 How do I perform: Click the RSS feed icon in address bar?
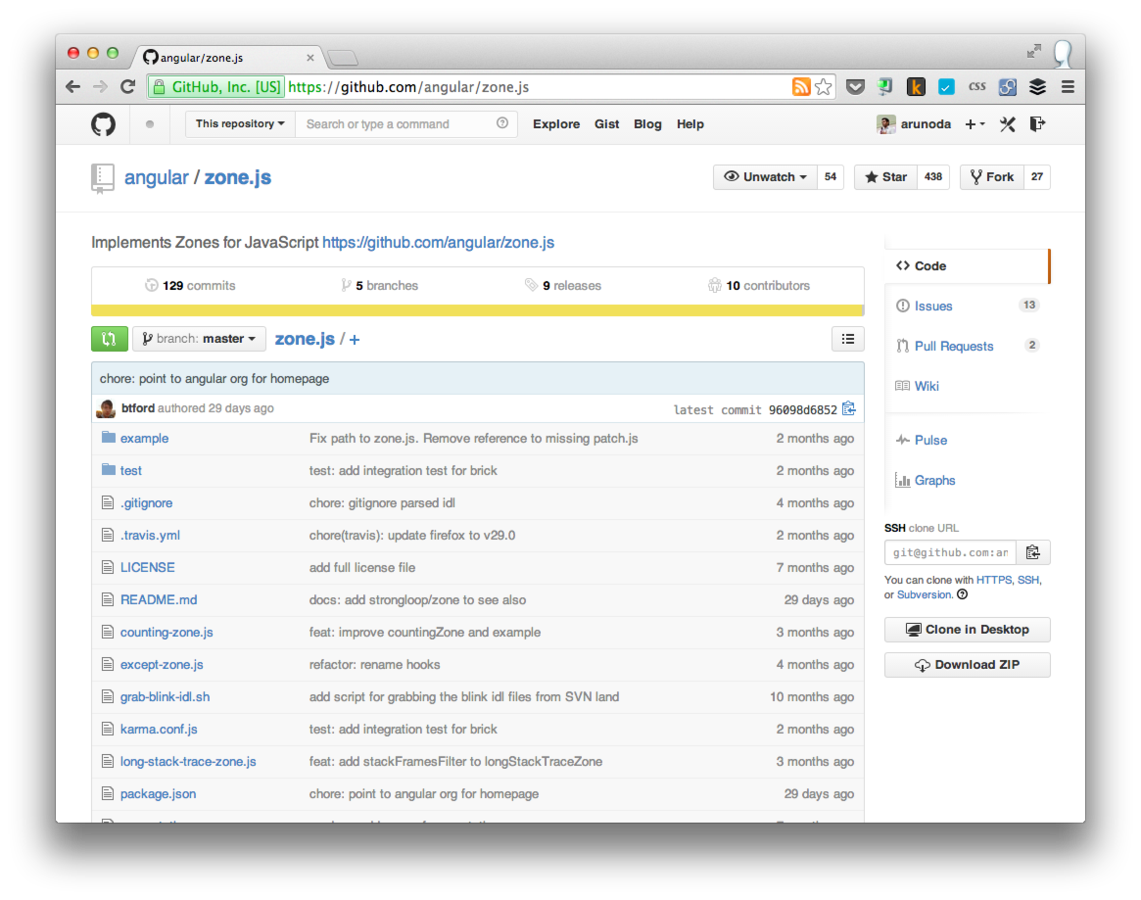pyautogui.click(x=801, y=87)
